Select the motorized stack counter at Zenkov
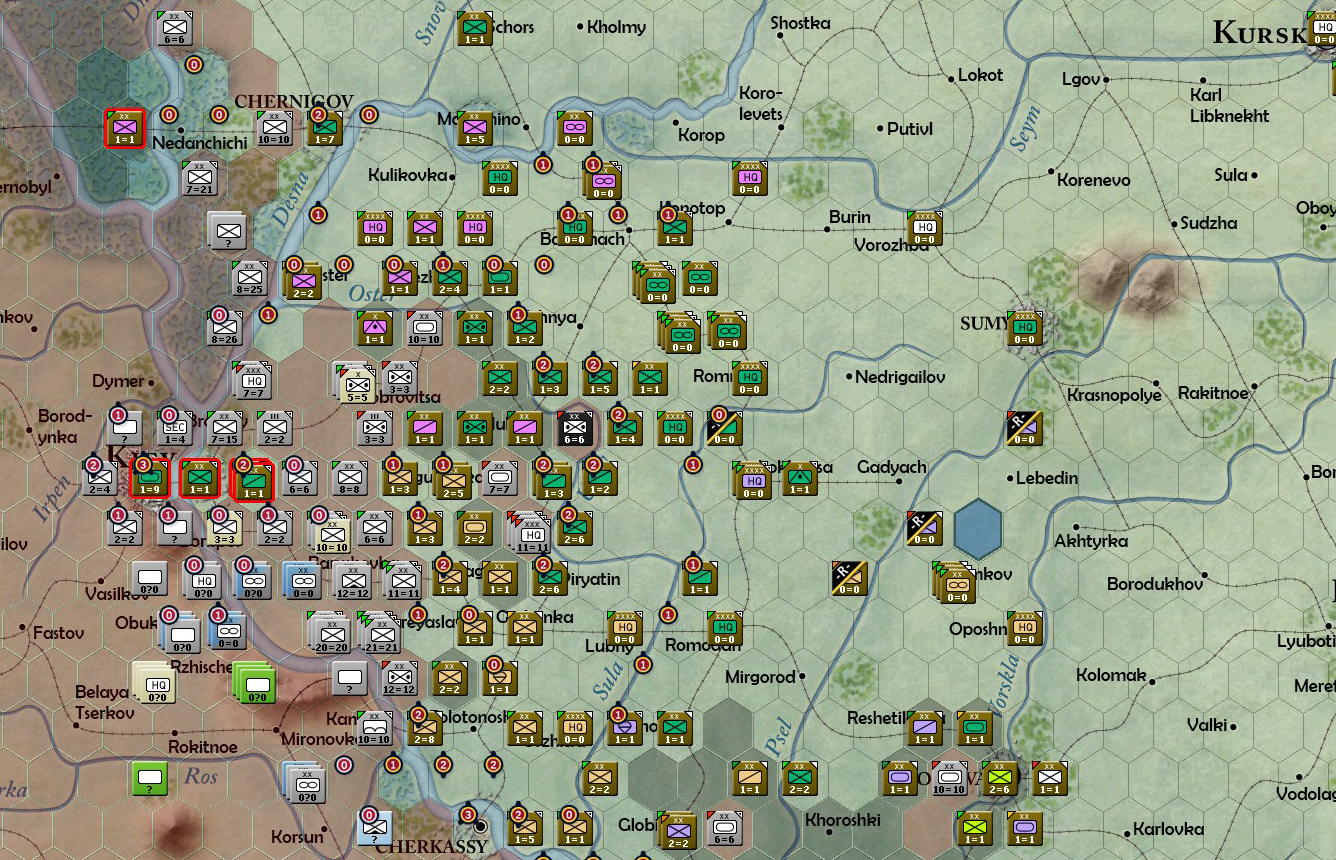This screenshot has width=1336, height=860. click(955, 582)
